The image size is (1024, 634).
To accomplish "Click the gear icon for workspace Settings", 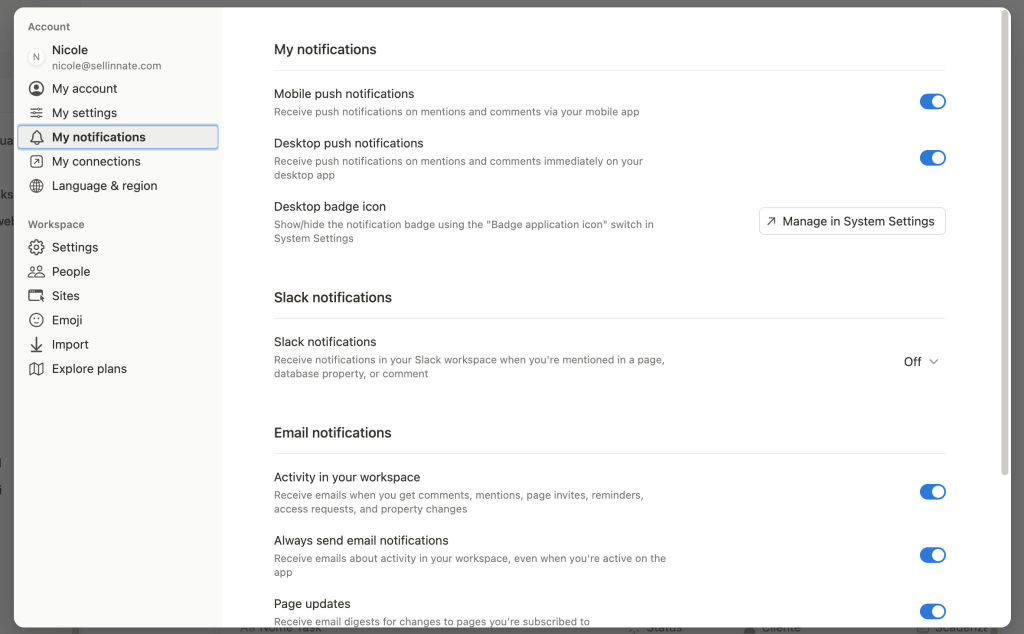I will (x=37, y=247).
